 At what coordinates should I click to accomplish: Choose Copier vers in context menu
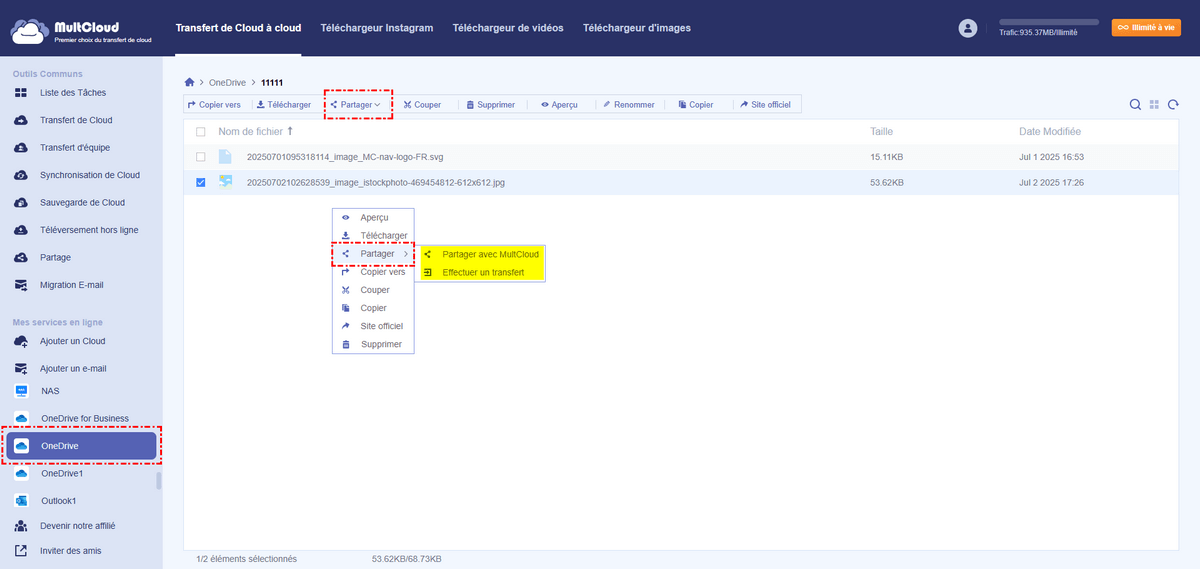click(373, 272)
